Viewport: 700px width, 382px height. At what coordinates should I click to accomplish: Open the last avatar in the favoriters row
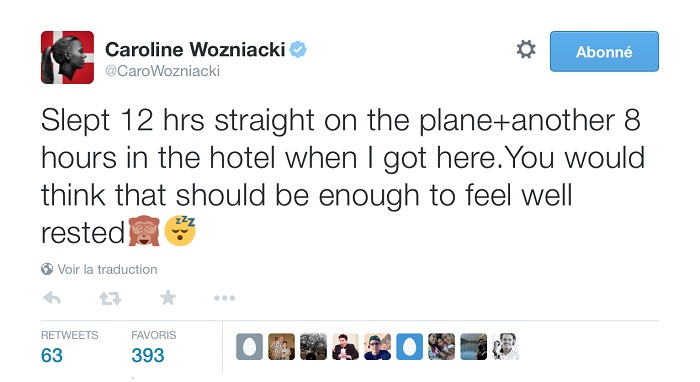[505, 347]
